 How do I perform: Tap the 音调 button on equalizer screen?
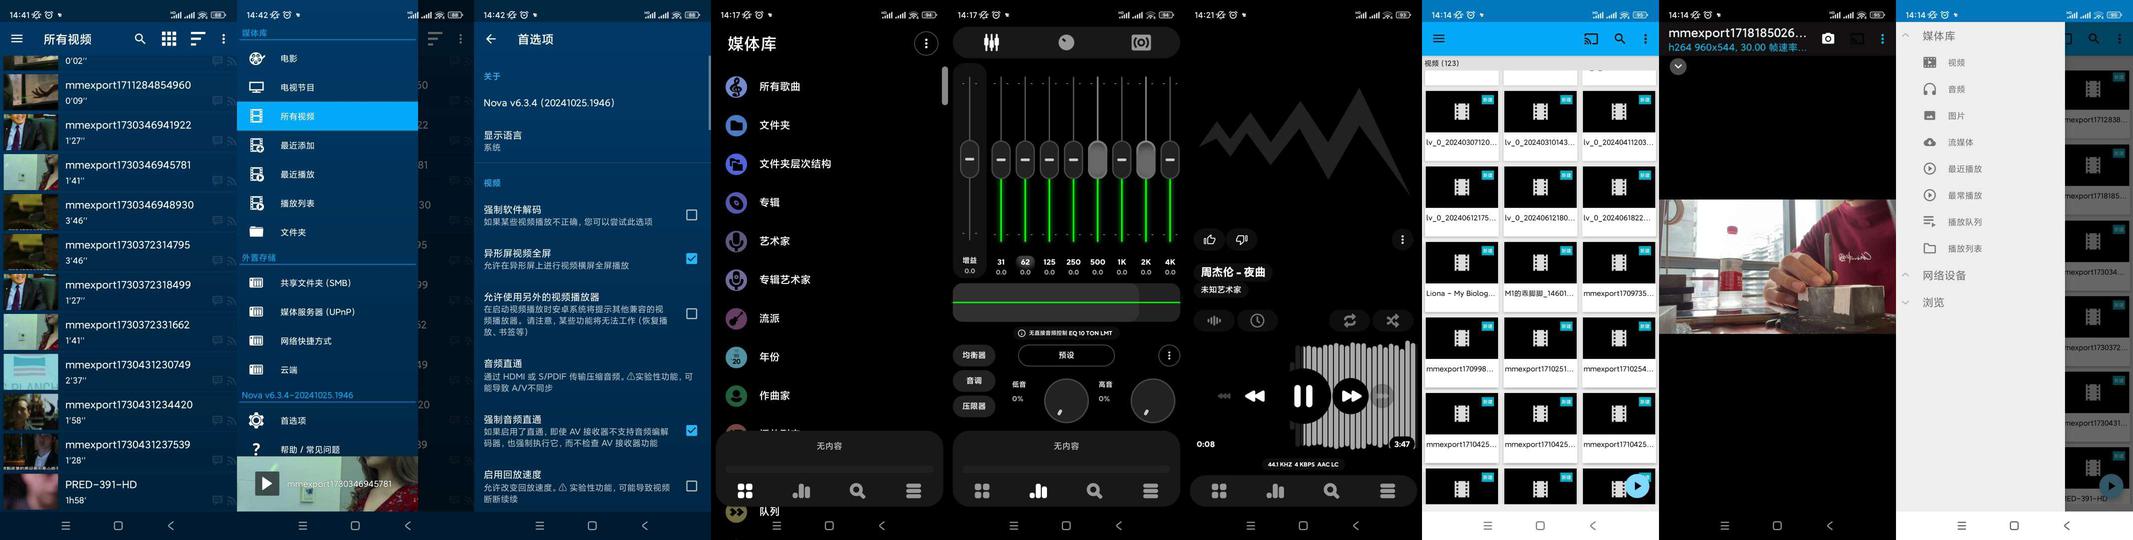pos(974,381)
